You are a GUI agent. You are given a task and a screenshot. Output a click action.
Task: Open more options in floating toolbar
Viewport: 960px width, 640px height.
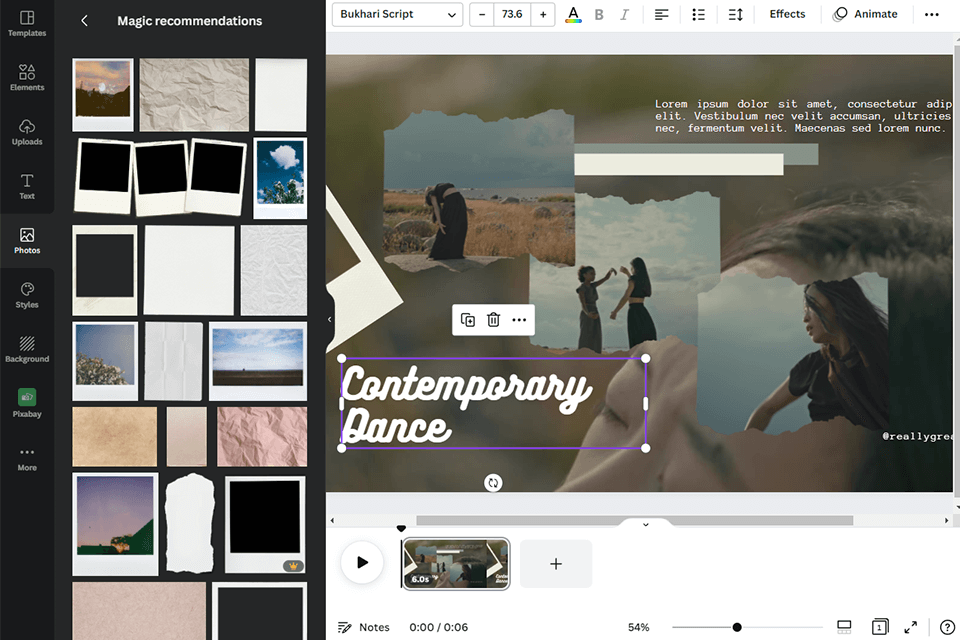tap(519, 320)
